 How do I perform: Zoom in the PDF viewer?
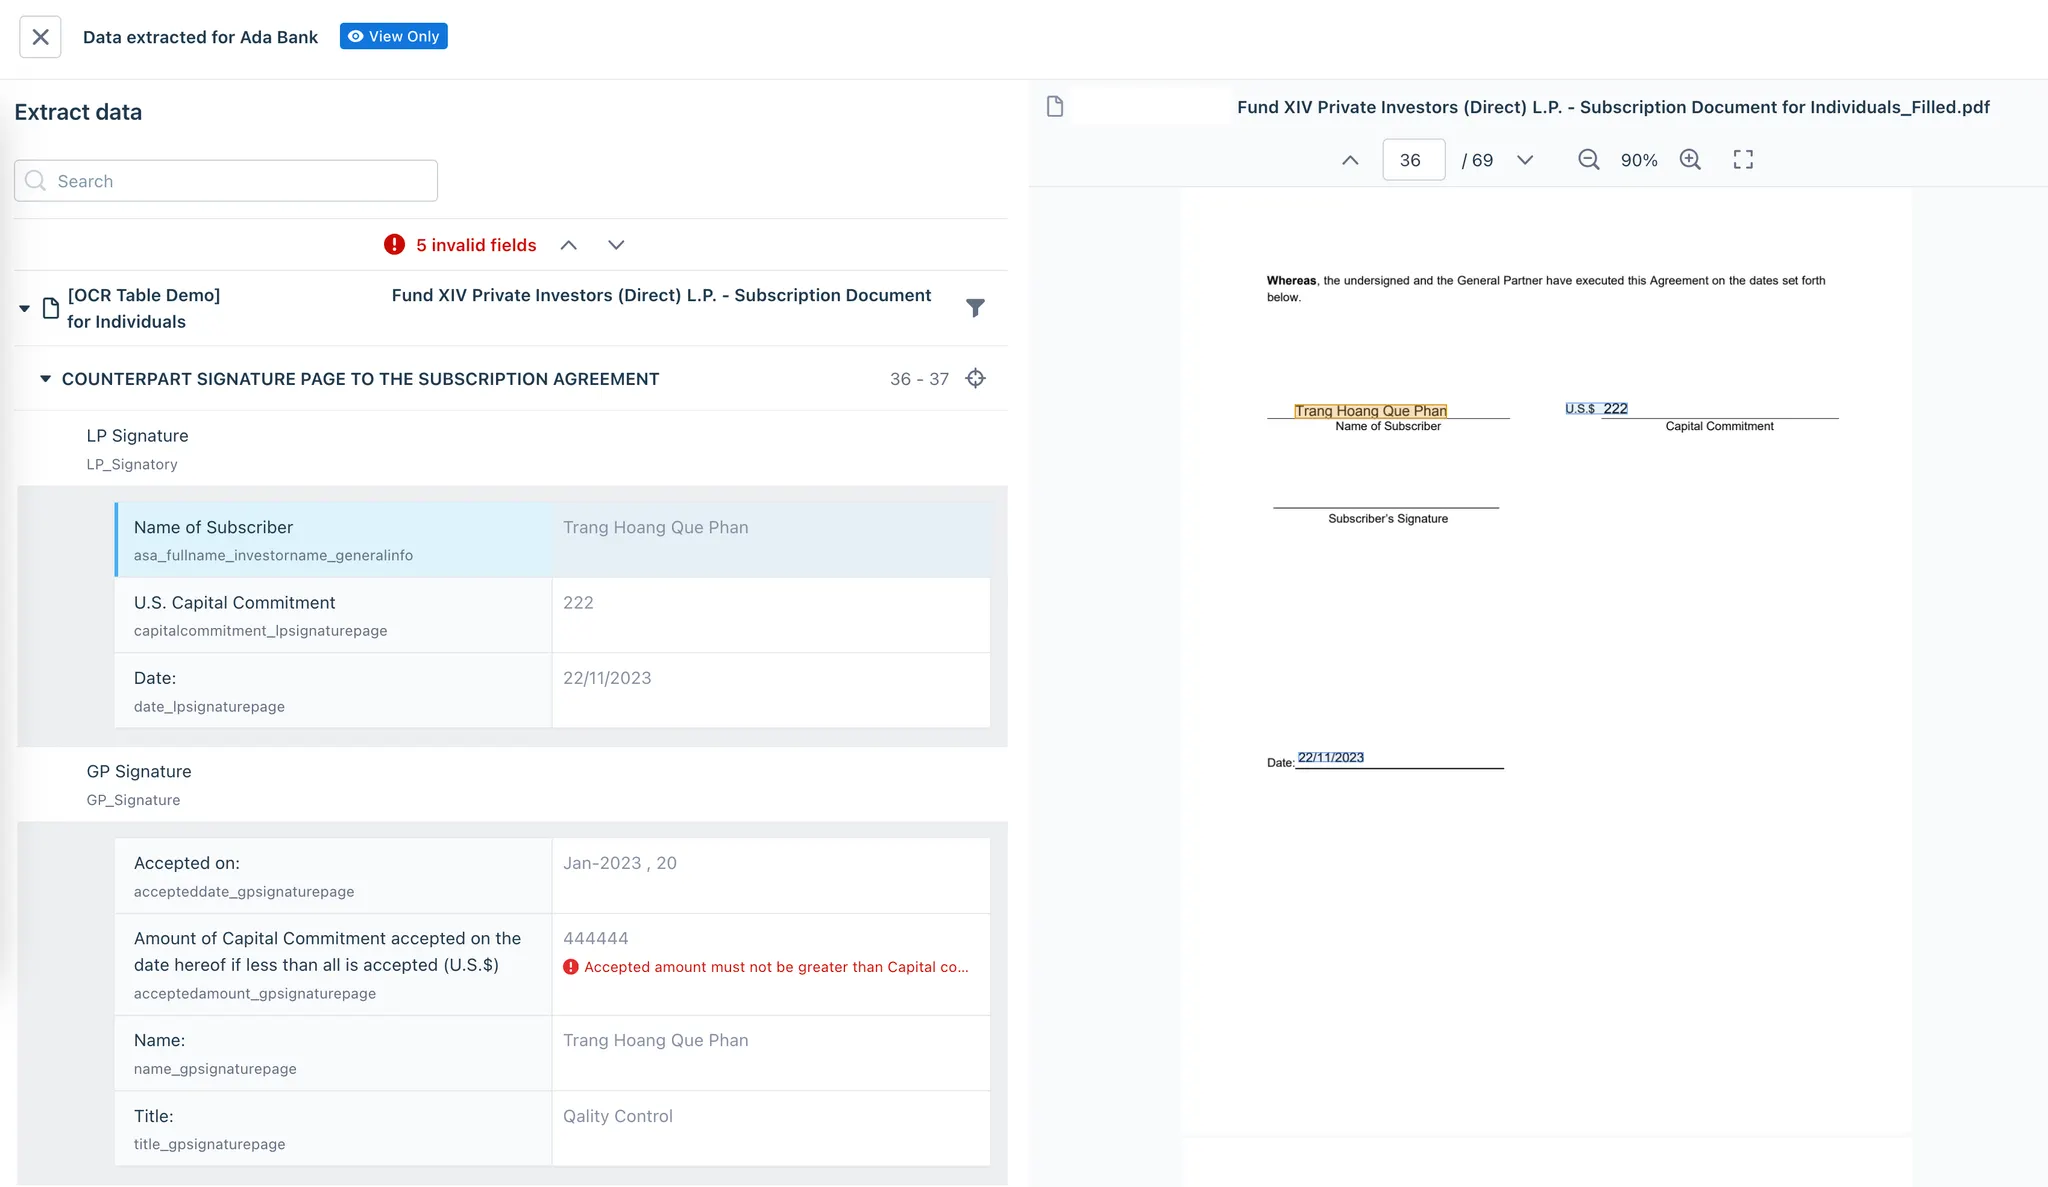[1690, 160]
